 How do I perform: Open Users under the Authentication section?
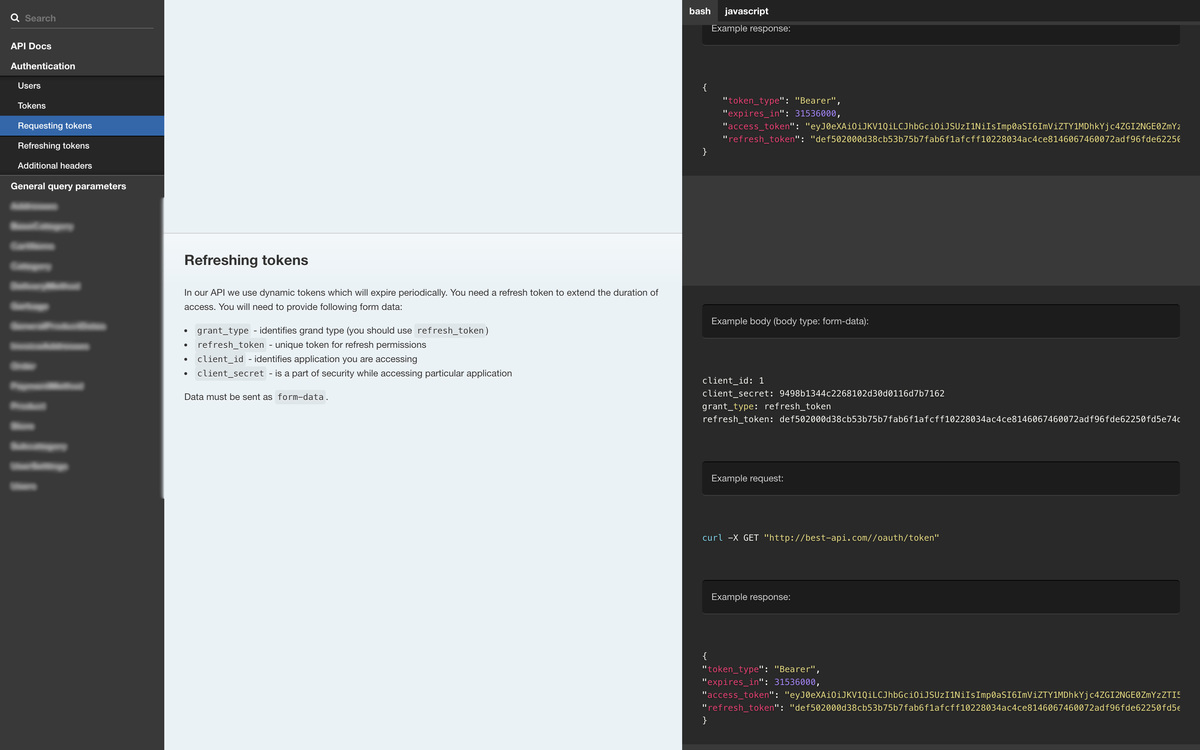click(29, 86)
